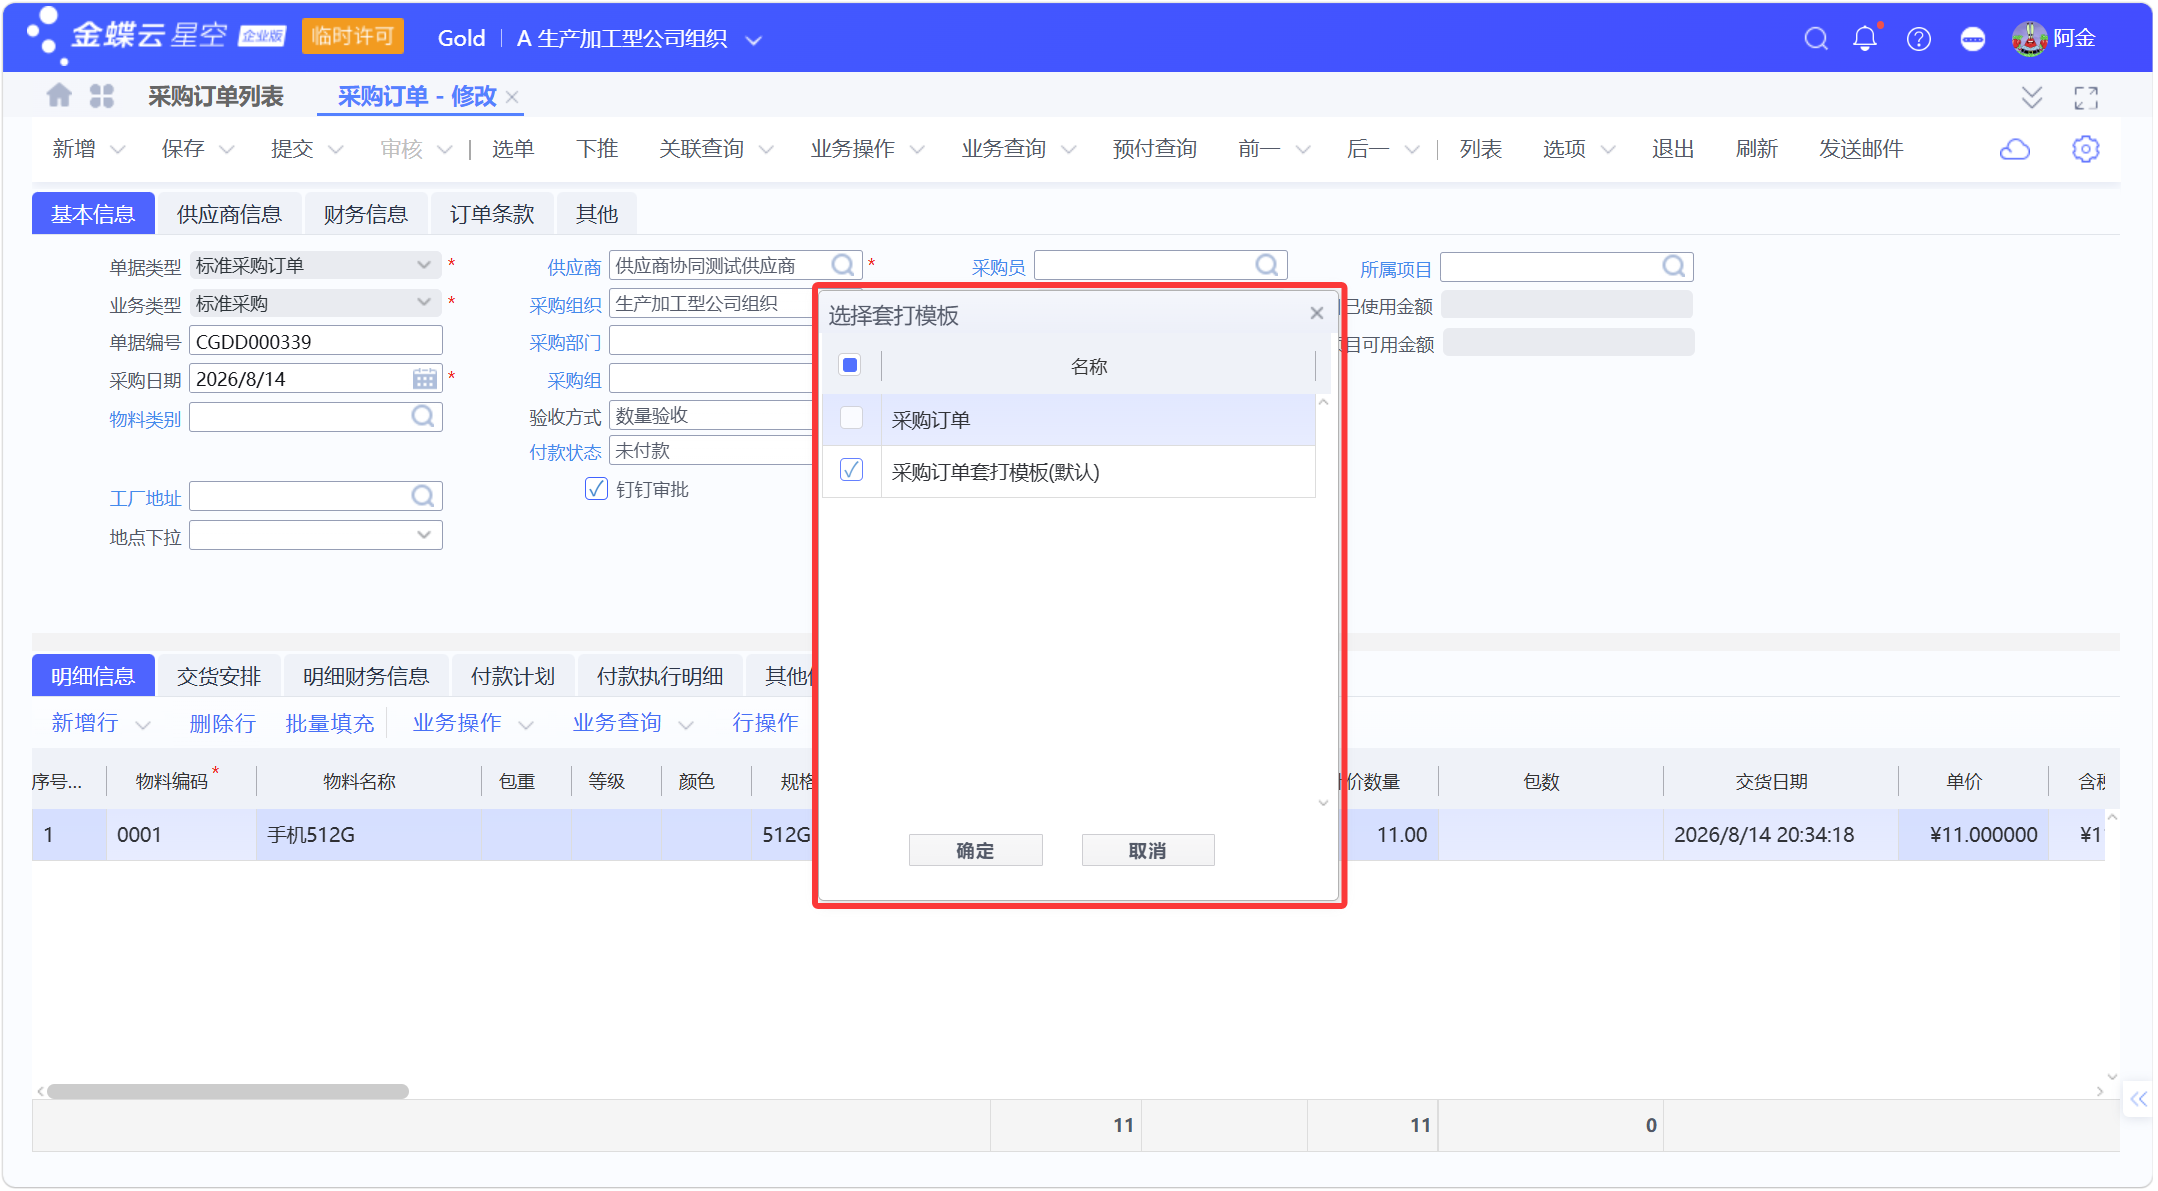This screenshot has height=1191, width=2158.
Task: Close the 采购订单 - 修改 tab
Action: point(512,97)
